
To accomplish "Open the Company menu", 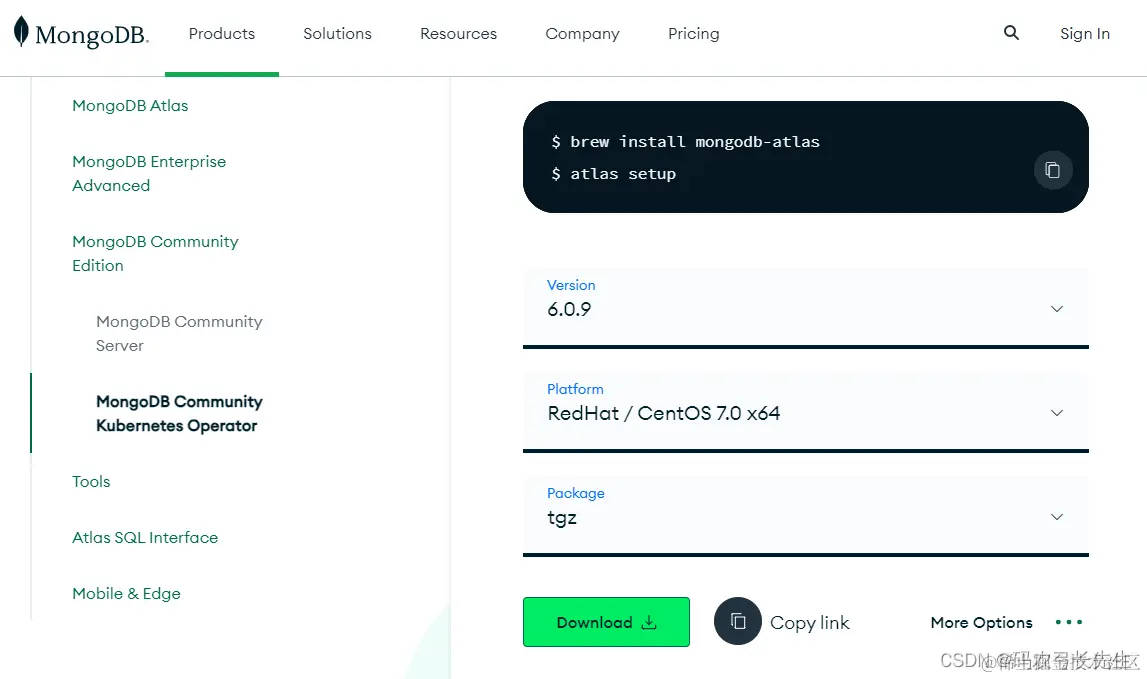I will [x=582, y=34].
